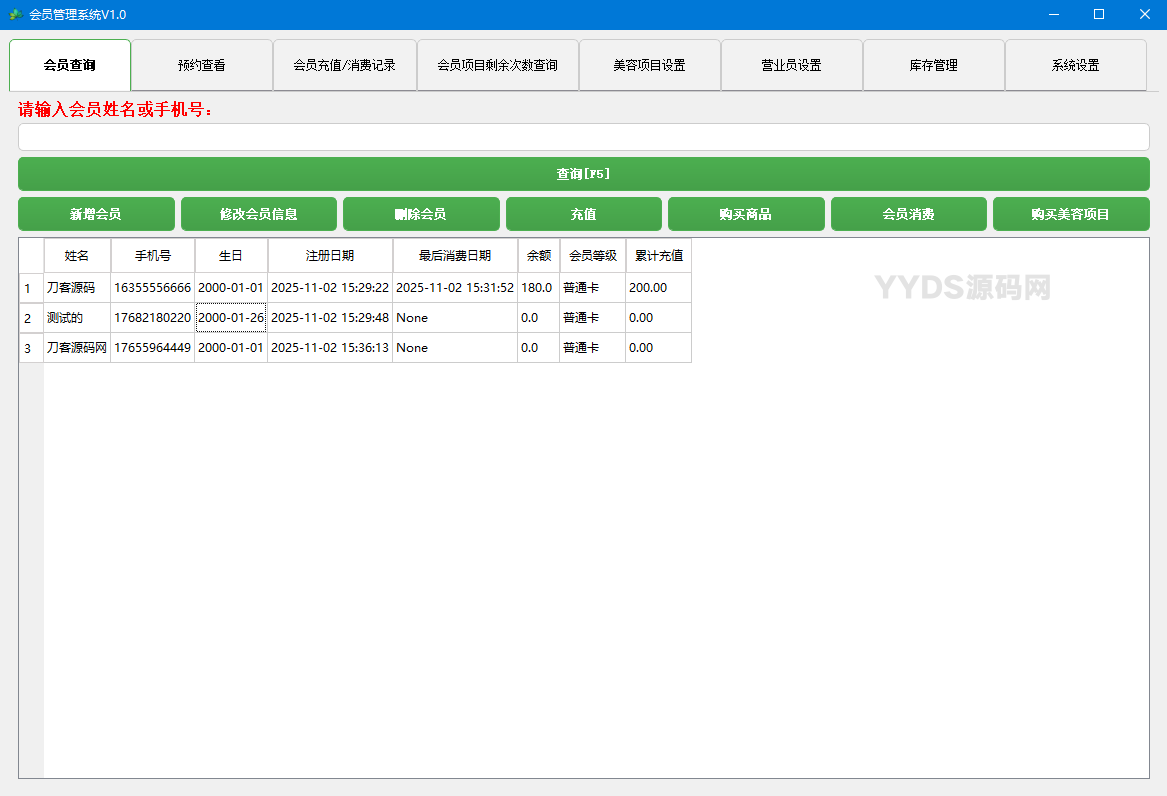
Task: Click the member name/phone search input field
Action: pos(583,136)
